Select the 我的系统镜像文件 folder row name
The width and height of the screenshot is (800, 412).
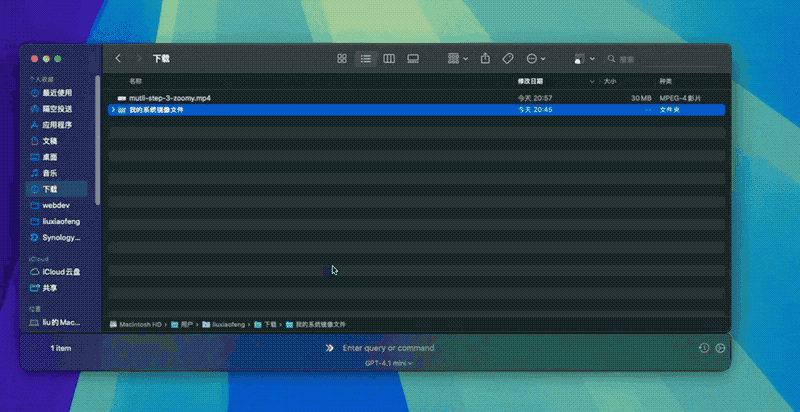(x=156, y=110)
